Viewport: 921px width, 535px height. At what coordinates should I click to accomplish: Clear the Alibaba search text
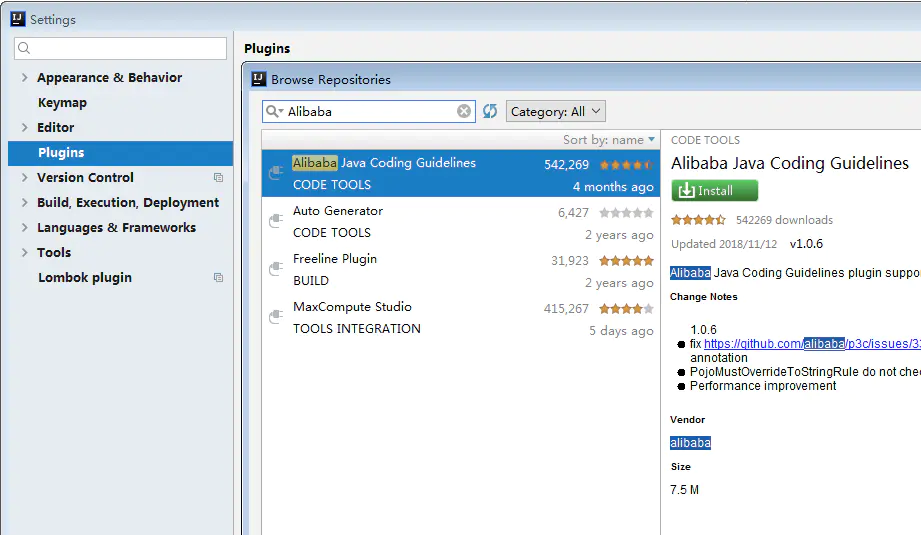tap(464, 111)
